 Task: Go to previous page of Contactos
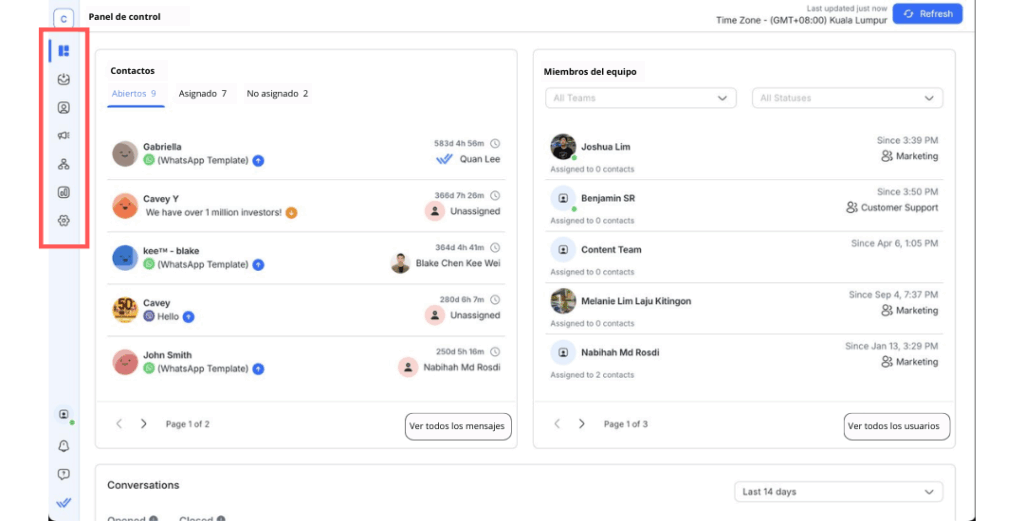click(119, 424)
